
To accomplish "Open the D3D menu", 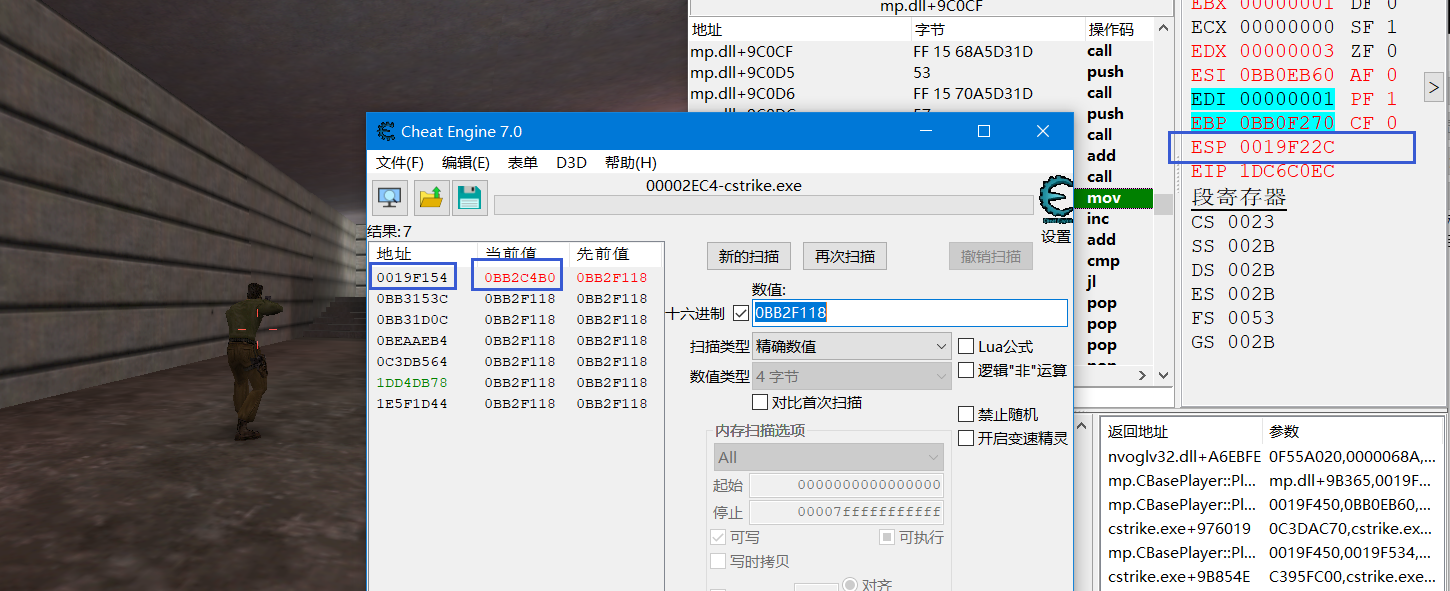I will [x=572, y=162].
